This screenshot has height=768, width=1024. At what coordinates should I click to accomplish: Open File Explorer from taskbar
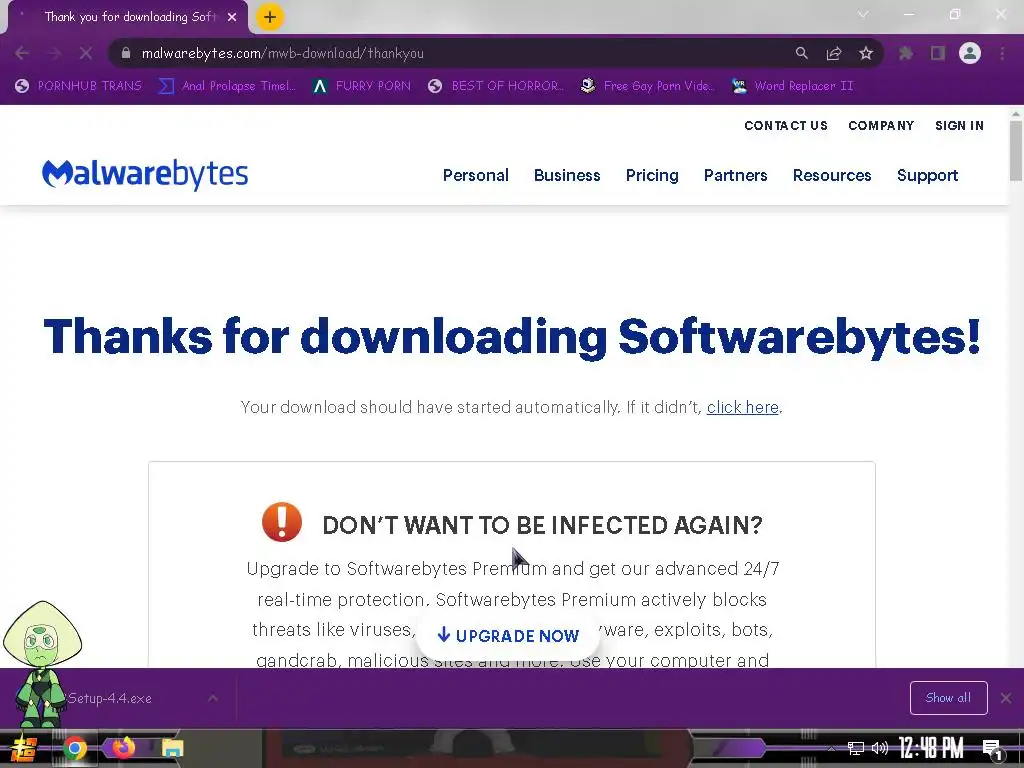pyautogui.click(x=172, y=748)
